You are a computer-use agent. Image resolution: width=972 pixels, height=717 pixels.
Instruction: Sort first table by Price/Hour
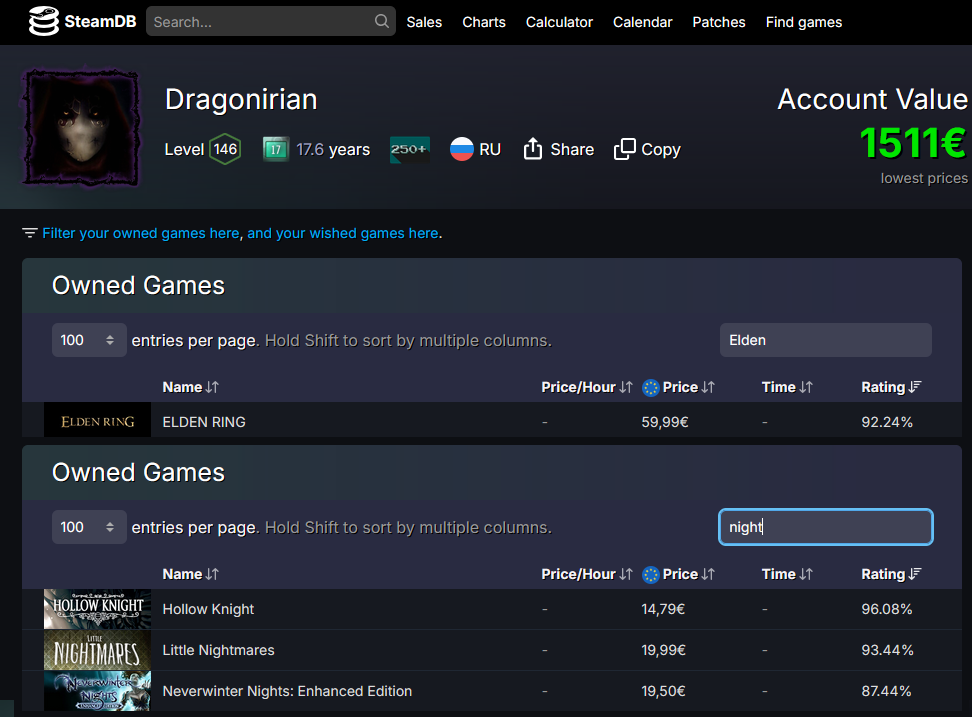coord(586,387)
